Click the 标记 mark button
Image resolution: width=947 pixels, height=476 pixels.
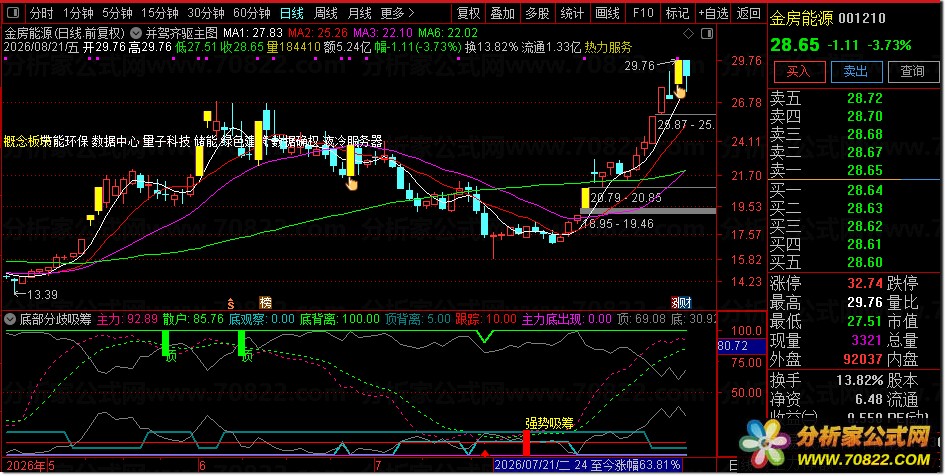tap(677, 13)
